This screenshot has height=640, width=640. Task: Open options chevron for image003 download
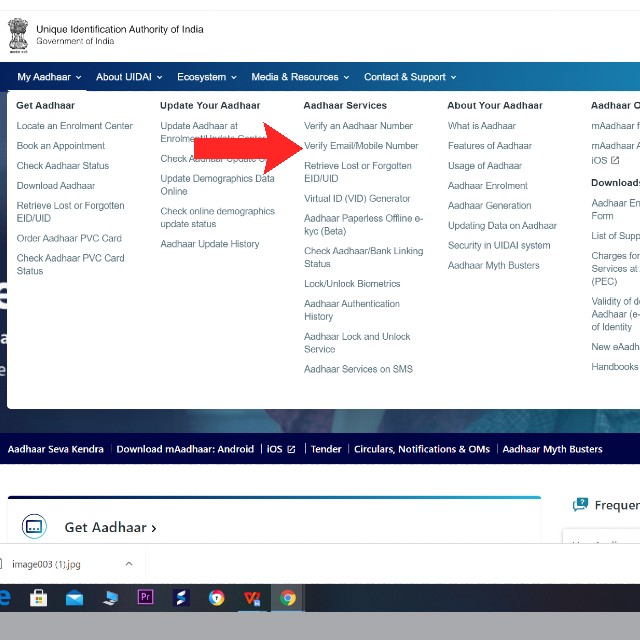click(x=129, y=564)
